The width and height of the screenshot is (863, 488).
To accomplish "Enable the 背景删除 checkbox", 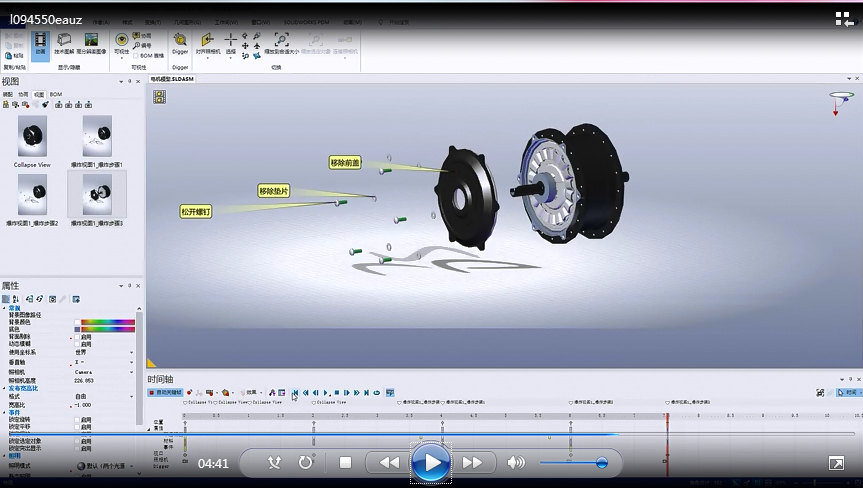I will point(79,337).
